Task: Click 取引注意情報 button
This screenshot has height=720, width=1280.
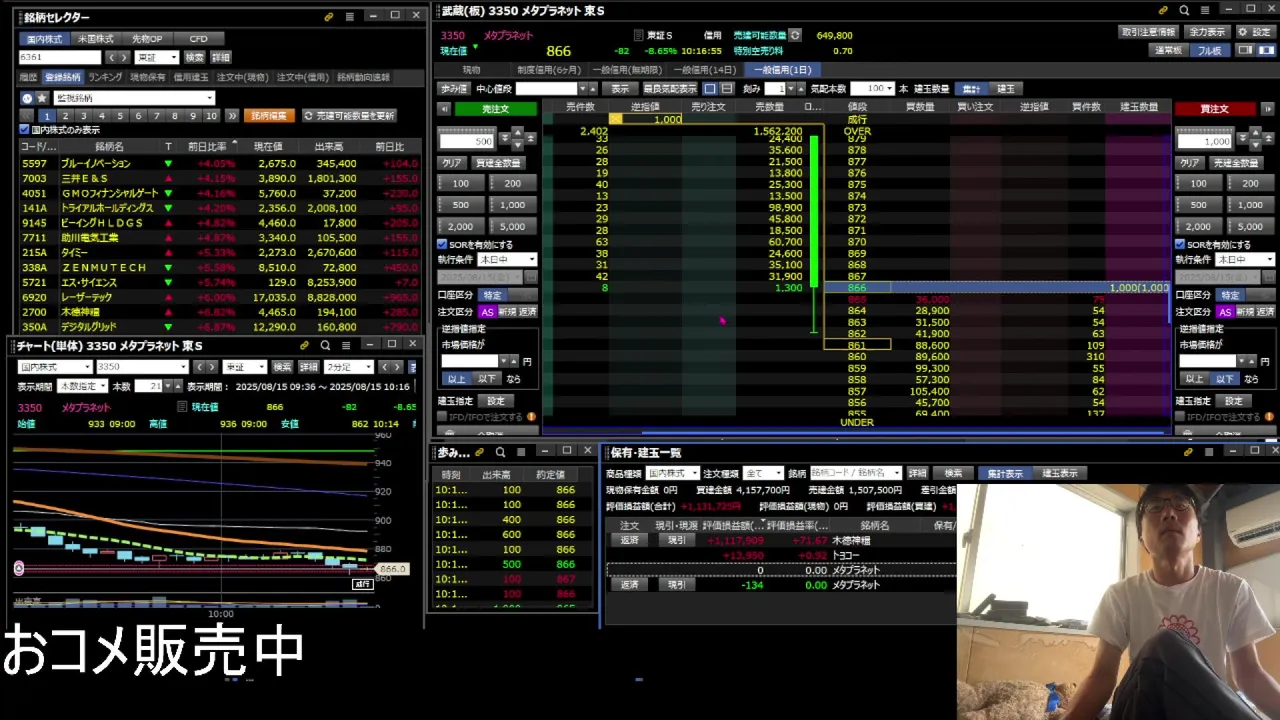Action: [x=1148, y=32]
